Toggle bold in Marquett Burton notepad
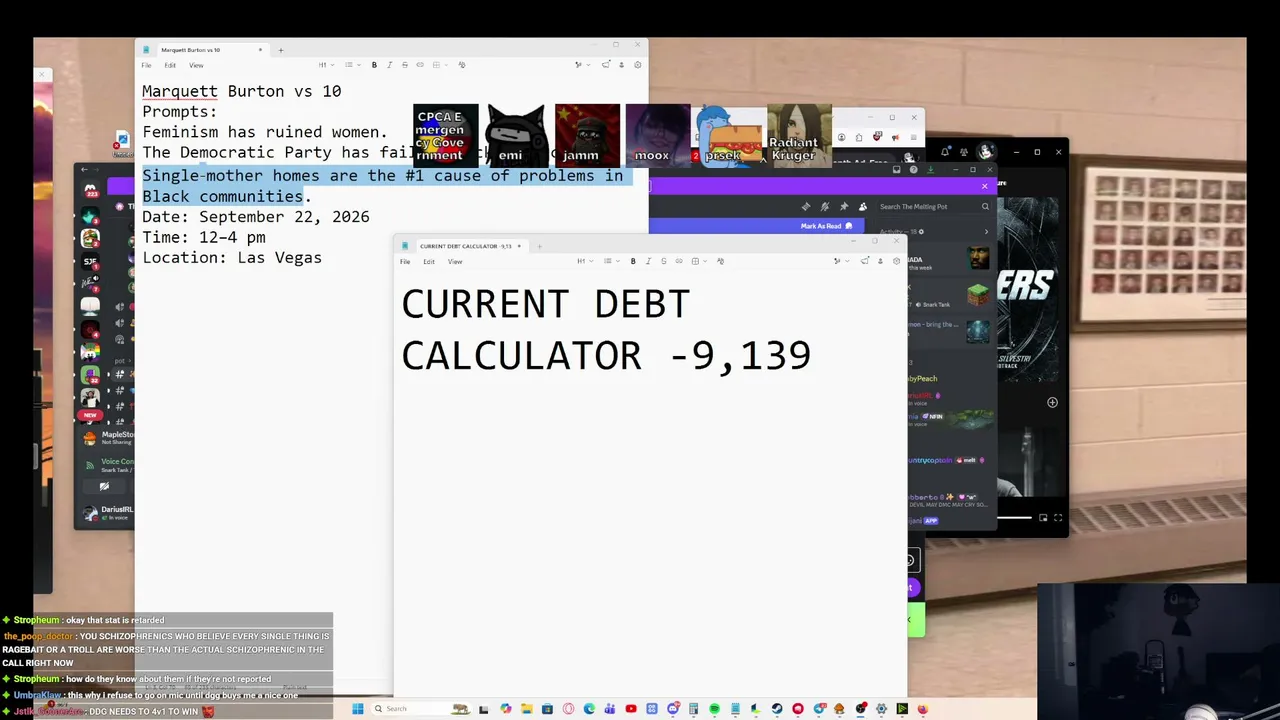The width and height of the screenshot is (1280, 720). point(374,65)
